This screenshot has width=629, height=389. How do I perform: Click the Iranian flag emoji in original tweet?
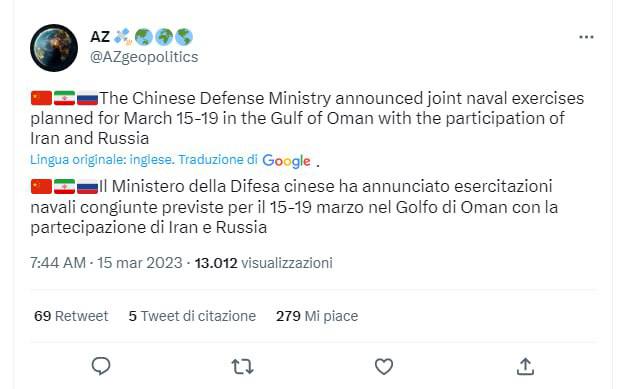pyautogui.click(x=65, y=98)
